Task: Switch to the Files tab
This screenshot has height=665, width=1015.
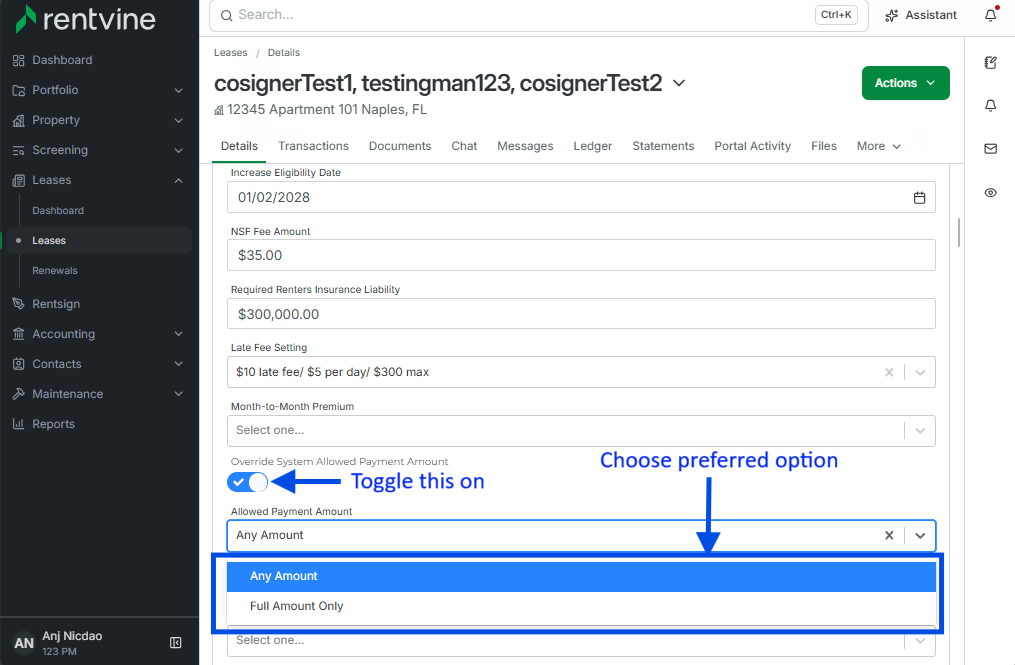Action: click(823, 146)
